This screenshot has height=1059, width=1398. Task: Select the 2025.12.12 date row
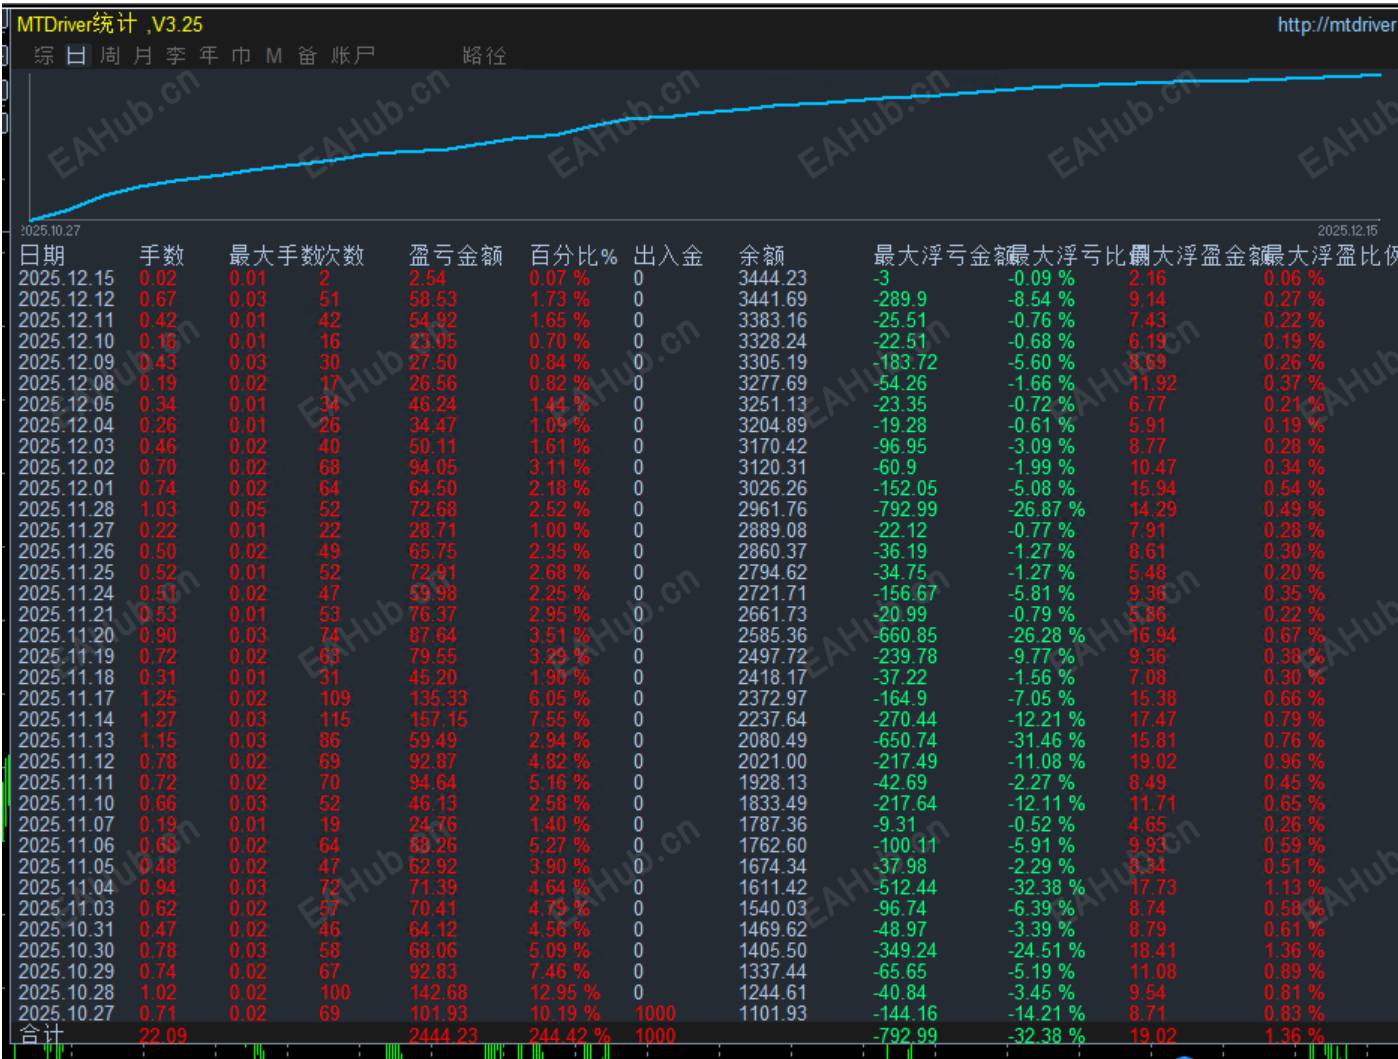(67, 299)
